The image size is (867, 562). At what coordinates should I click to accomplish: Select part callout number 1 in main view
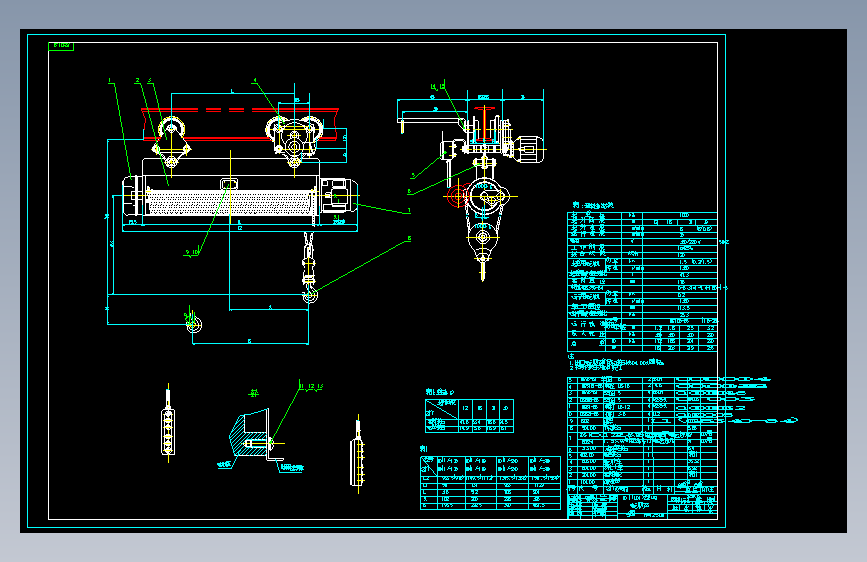click(110, 81)
